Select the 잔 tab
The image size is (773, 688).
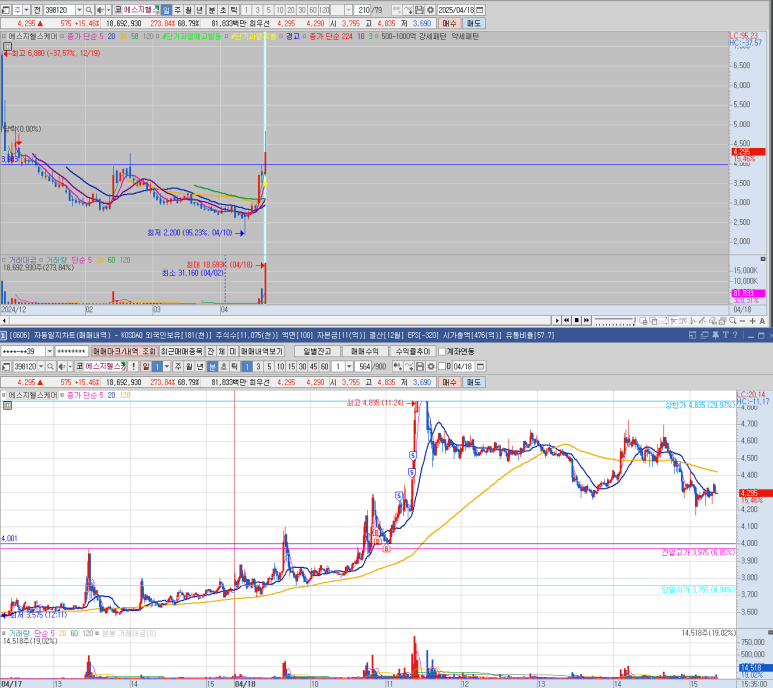click(211, 351)
